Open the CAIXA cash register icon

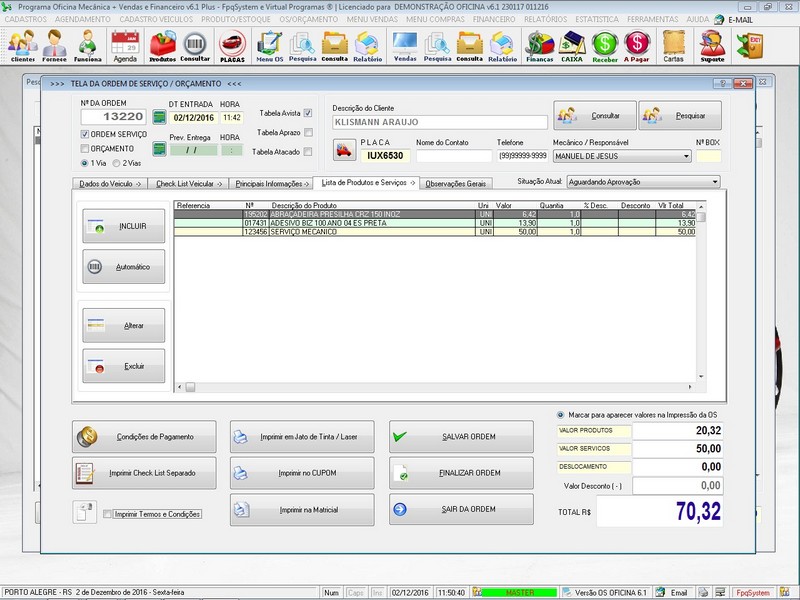572,46
